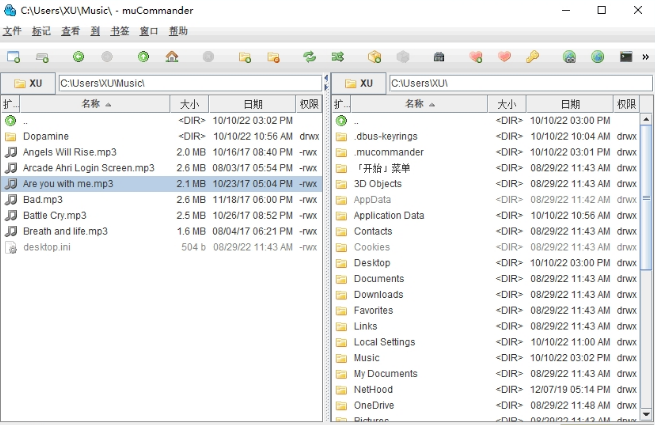Click the greyed-out unpack box icon
The width and height of the screenshot is (655, 425).
403,56
